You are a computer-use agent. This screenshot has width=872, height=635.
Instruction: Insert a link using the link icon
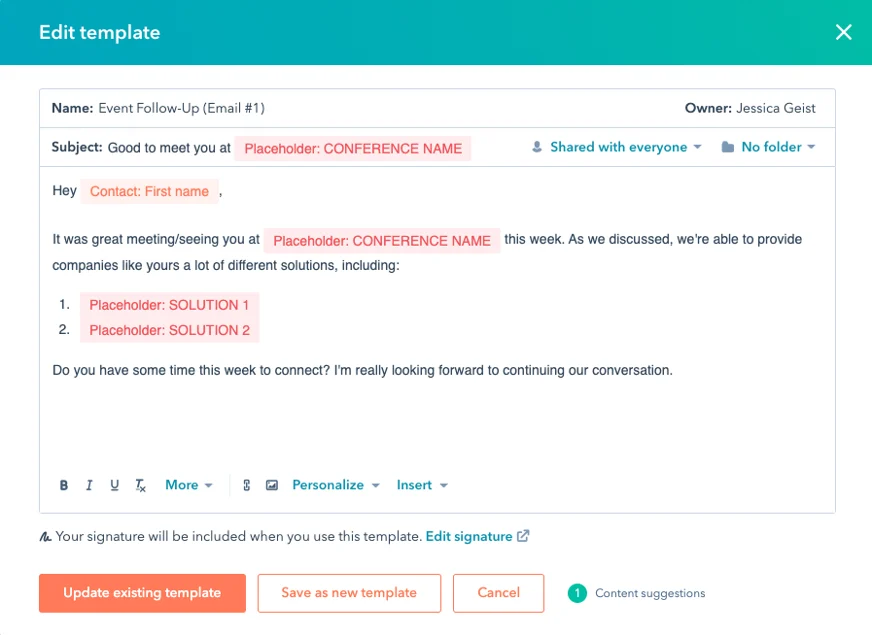246,485
